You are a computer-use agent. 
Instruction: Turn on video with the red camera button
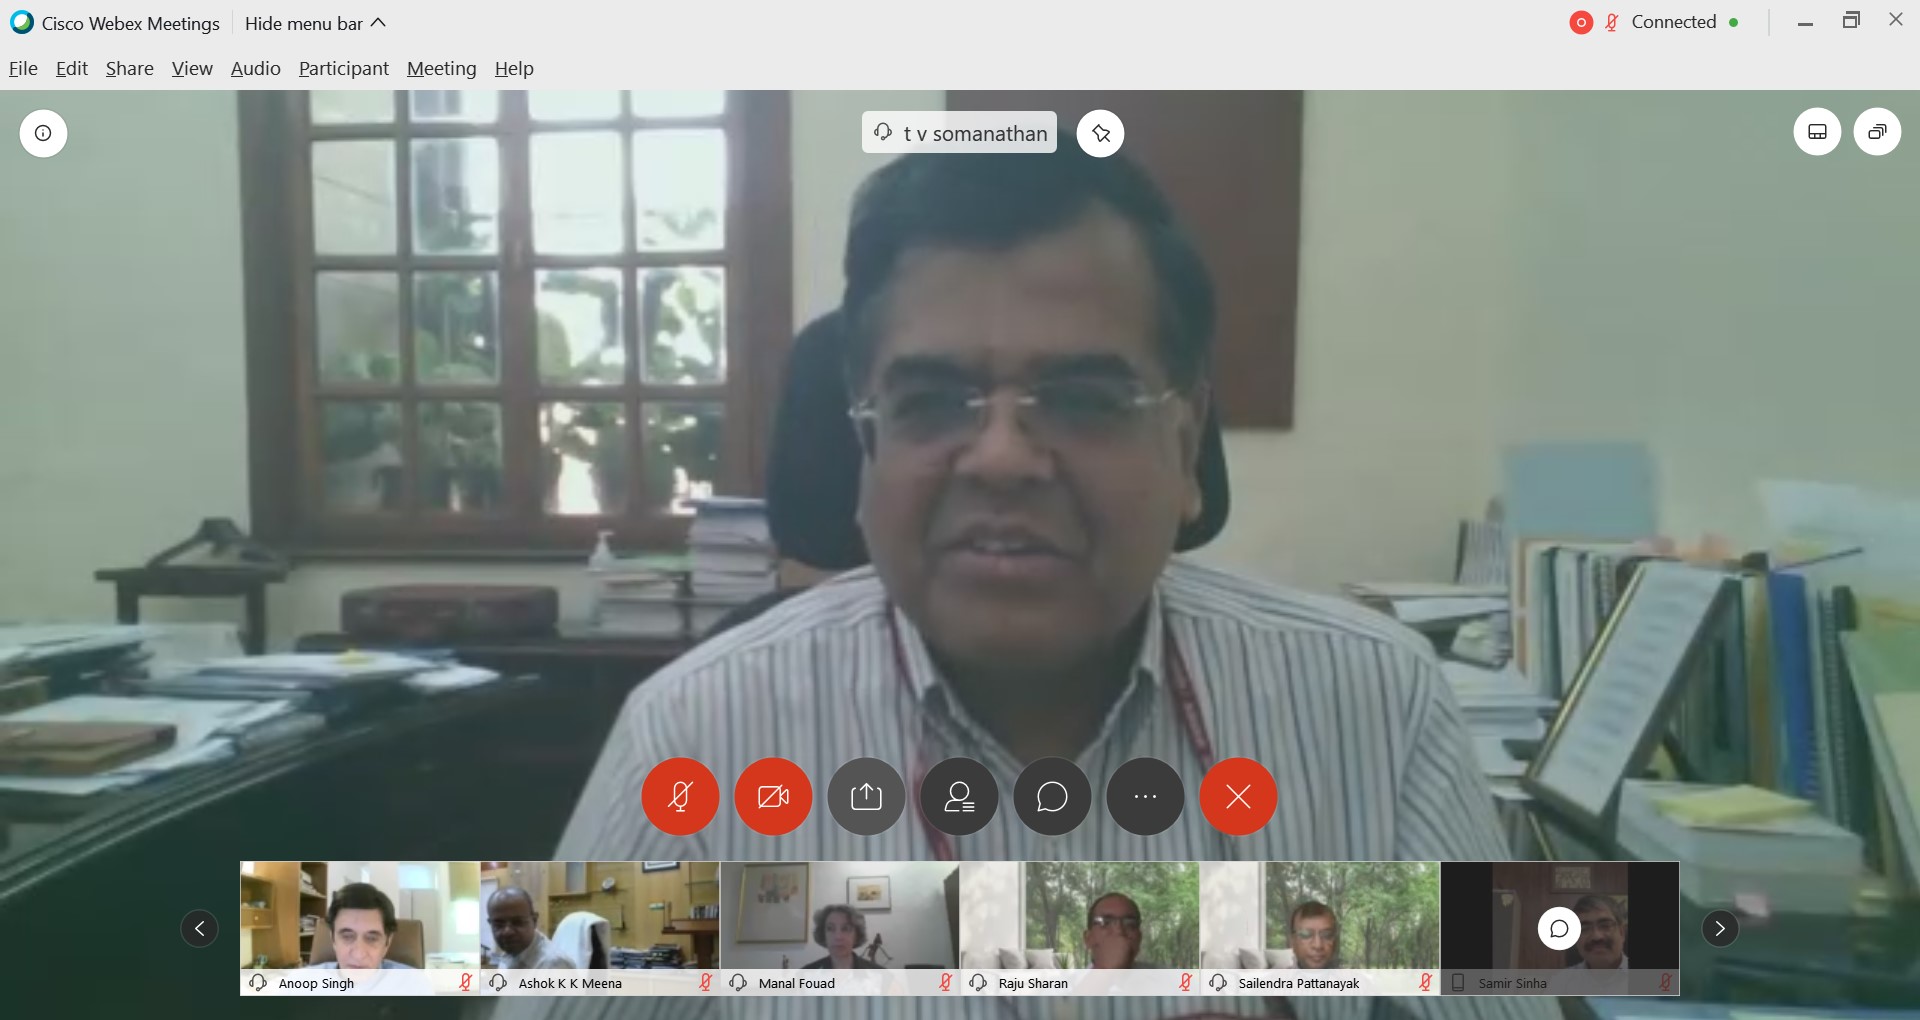pos(773,797)
